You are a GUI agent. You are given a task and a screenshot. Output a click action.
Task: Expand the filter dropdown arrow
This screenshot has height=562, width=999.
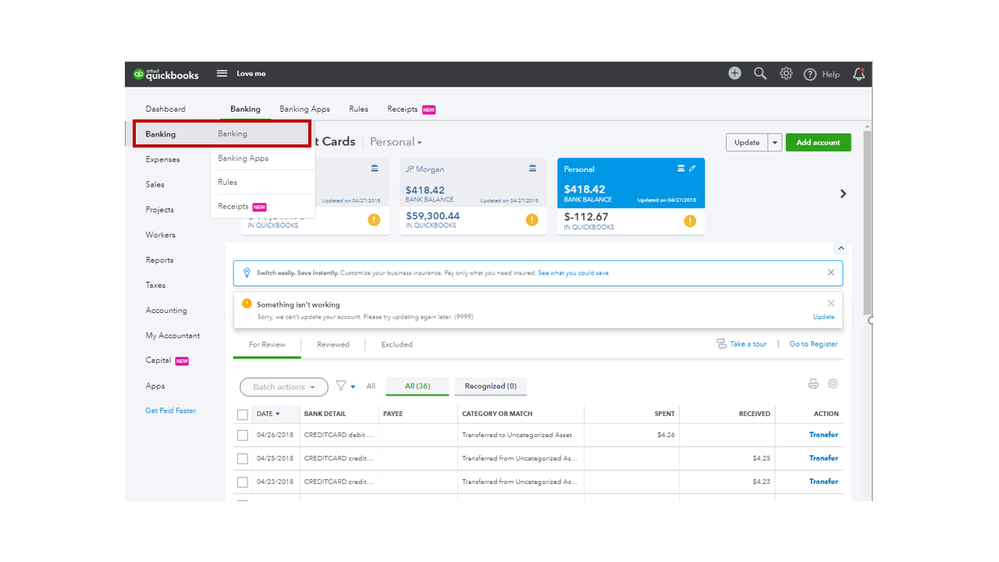pyautogui.click(x=353, y=387)
